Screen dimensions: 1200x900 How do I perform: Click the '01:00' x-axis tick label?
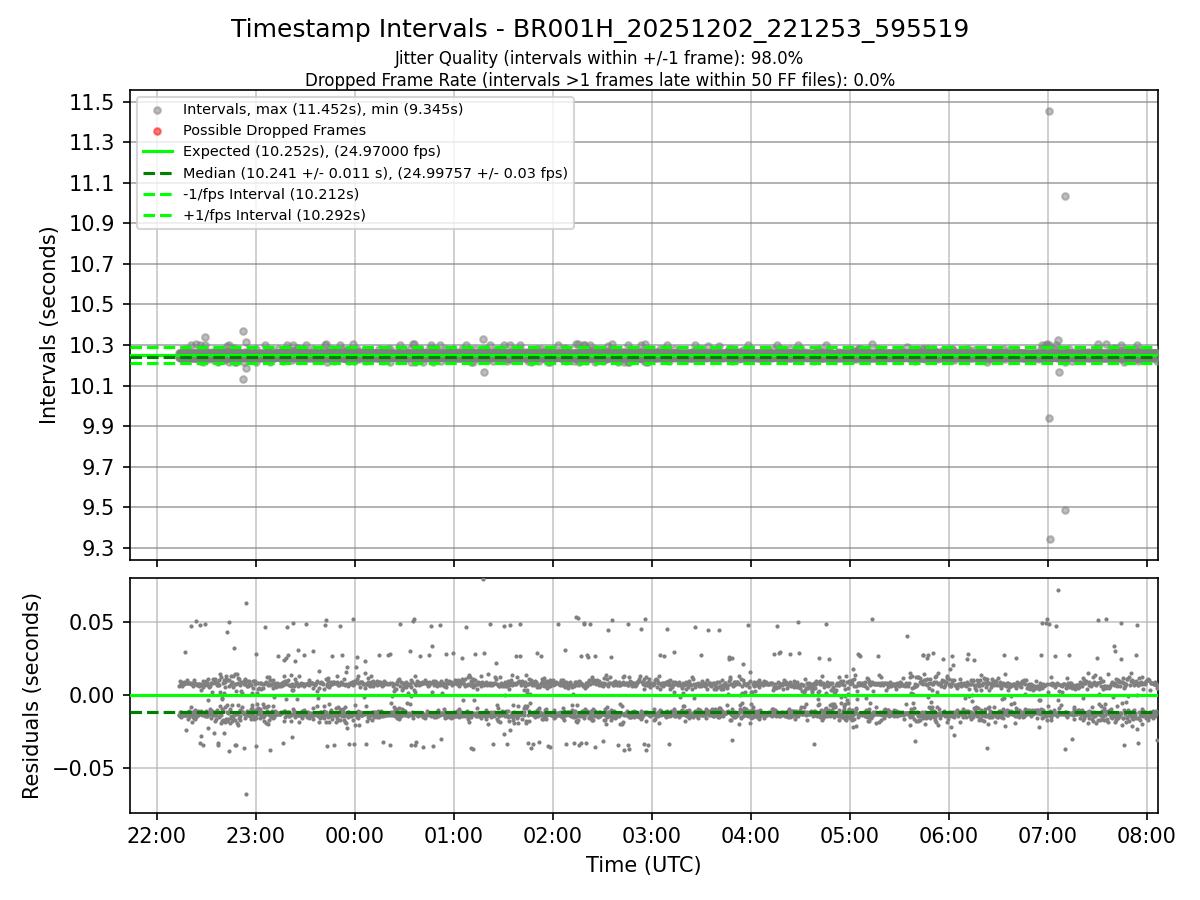point(453,835)
